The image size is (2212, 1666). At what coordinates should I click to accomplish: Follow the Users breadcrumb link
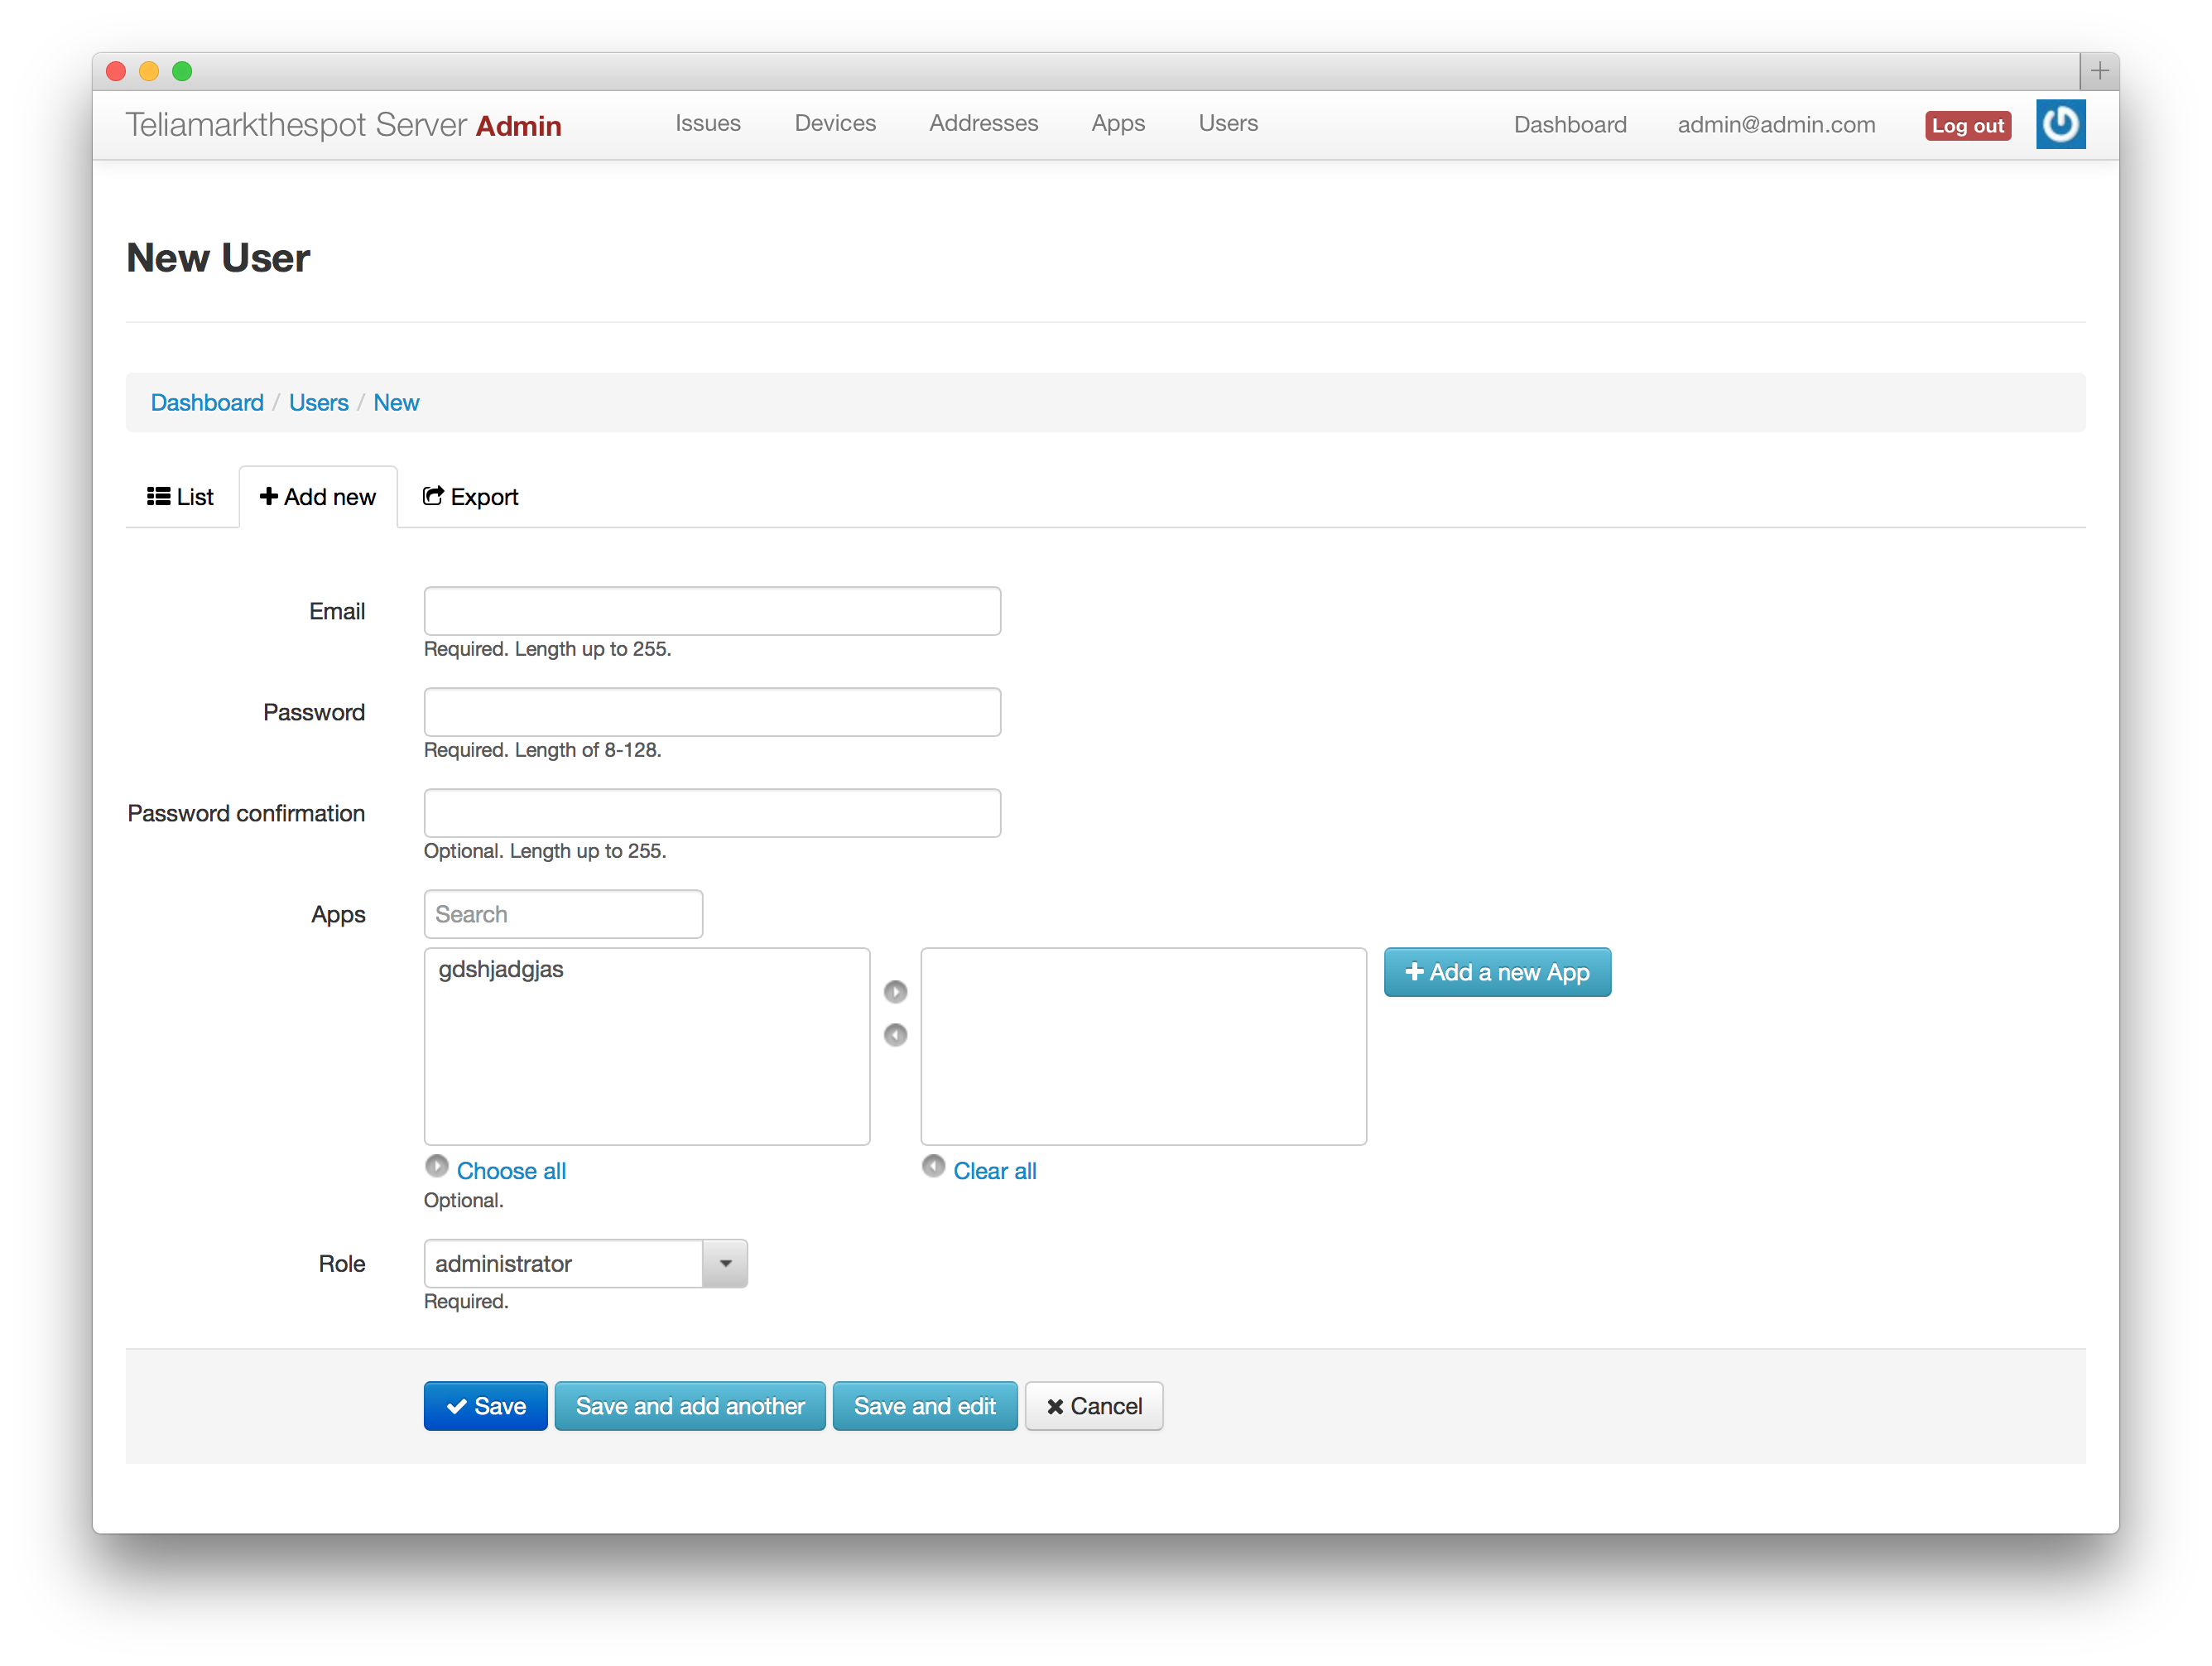pos(318,402)
